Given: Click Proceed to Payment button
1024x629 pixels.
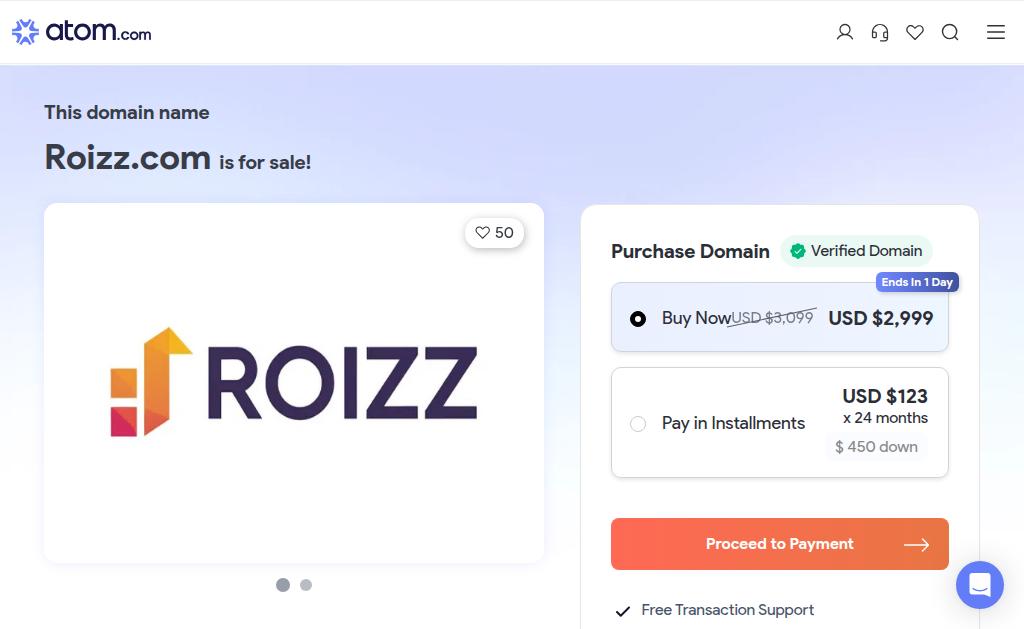Looking at the screenshot, I should click(x=779, y=544).
